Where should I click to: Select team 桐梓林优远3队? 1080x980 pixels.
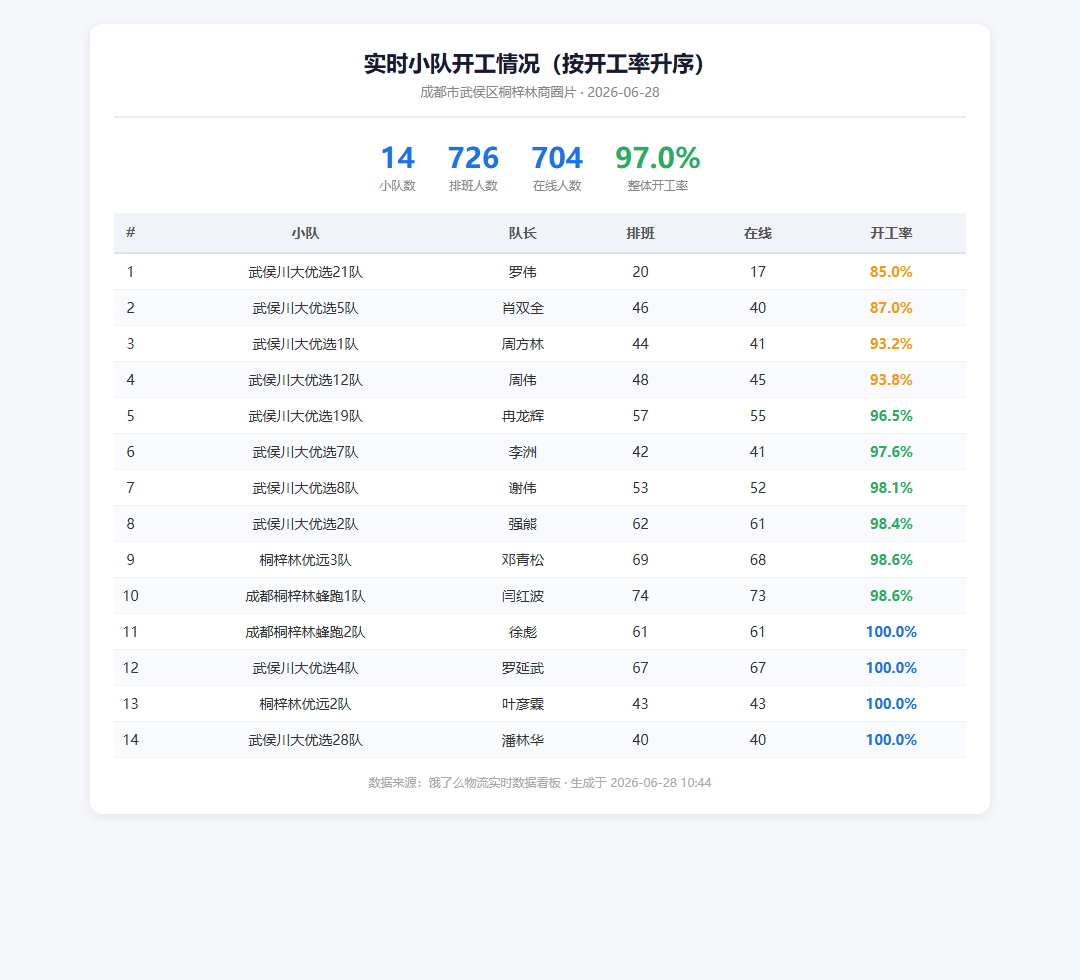(x=305, y=560)
